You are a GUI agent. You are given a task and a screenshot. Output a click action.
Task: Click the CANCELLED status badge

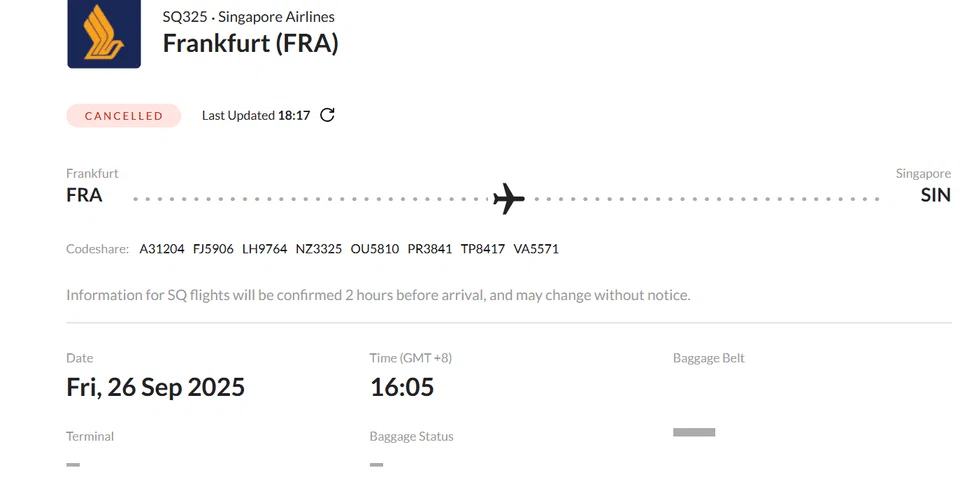pyautogui.click(x=124, y=116)
